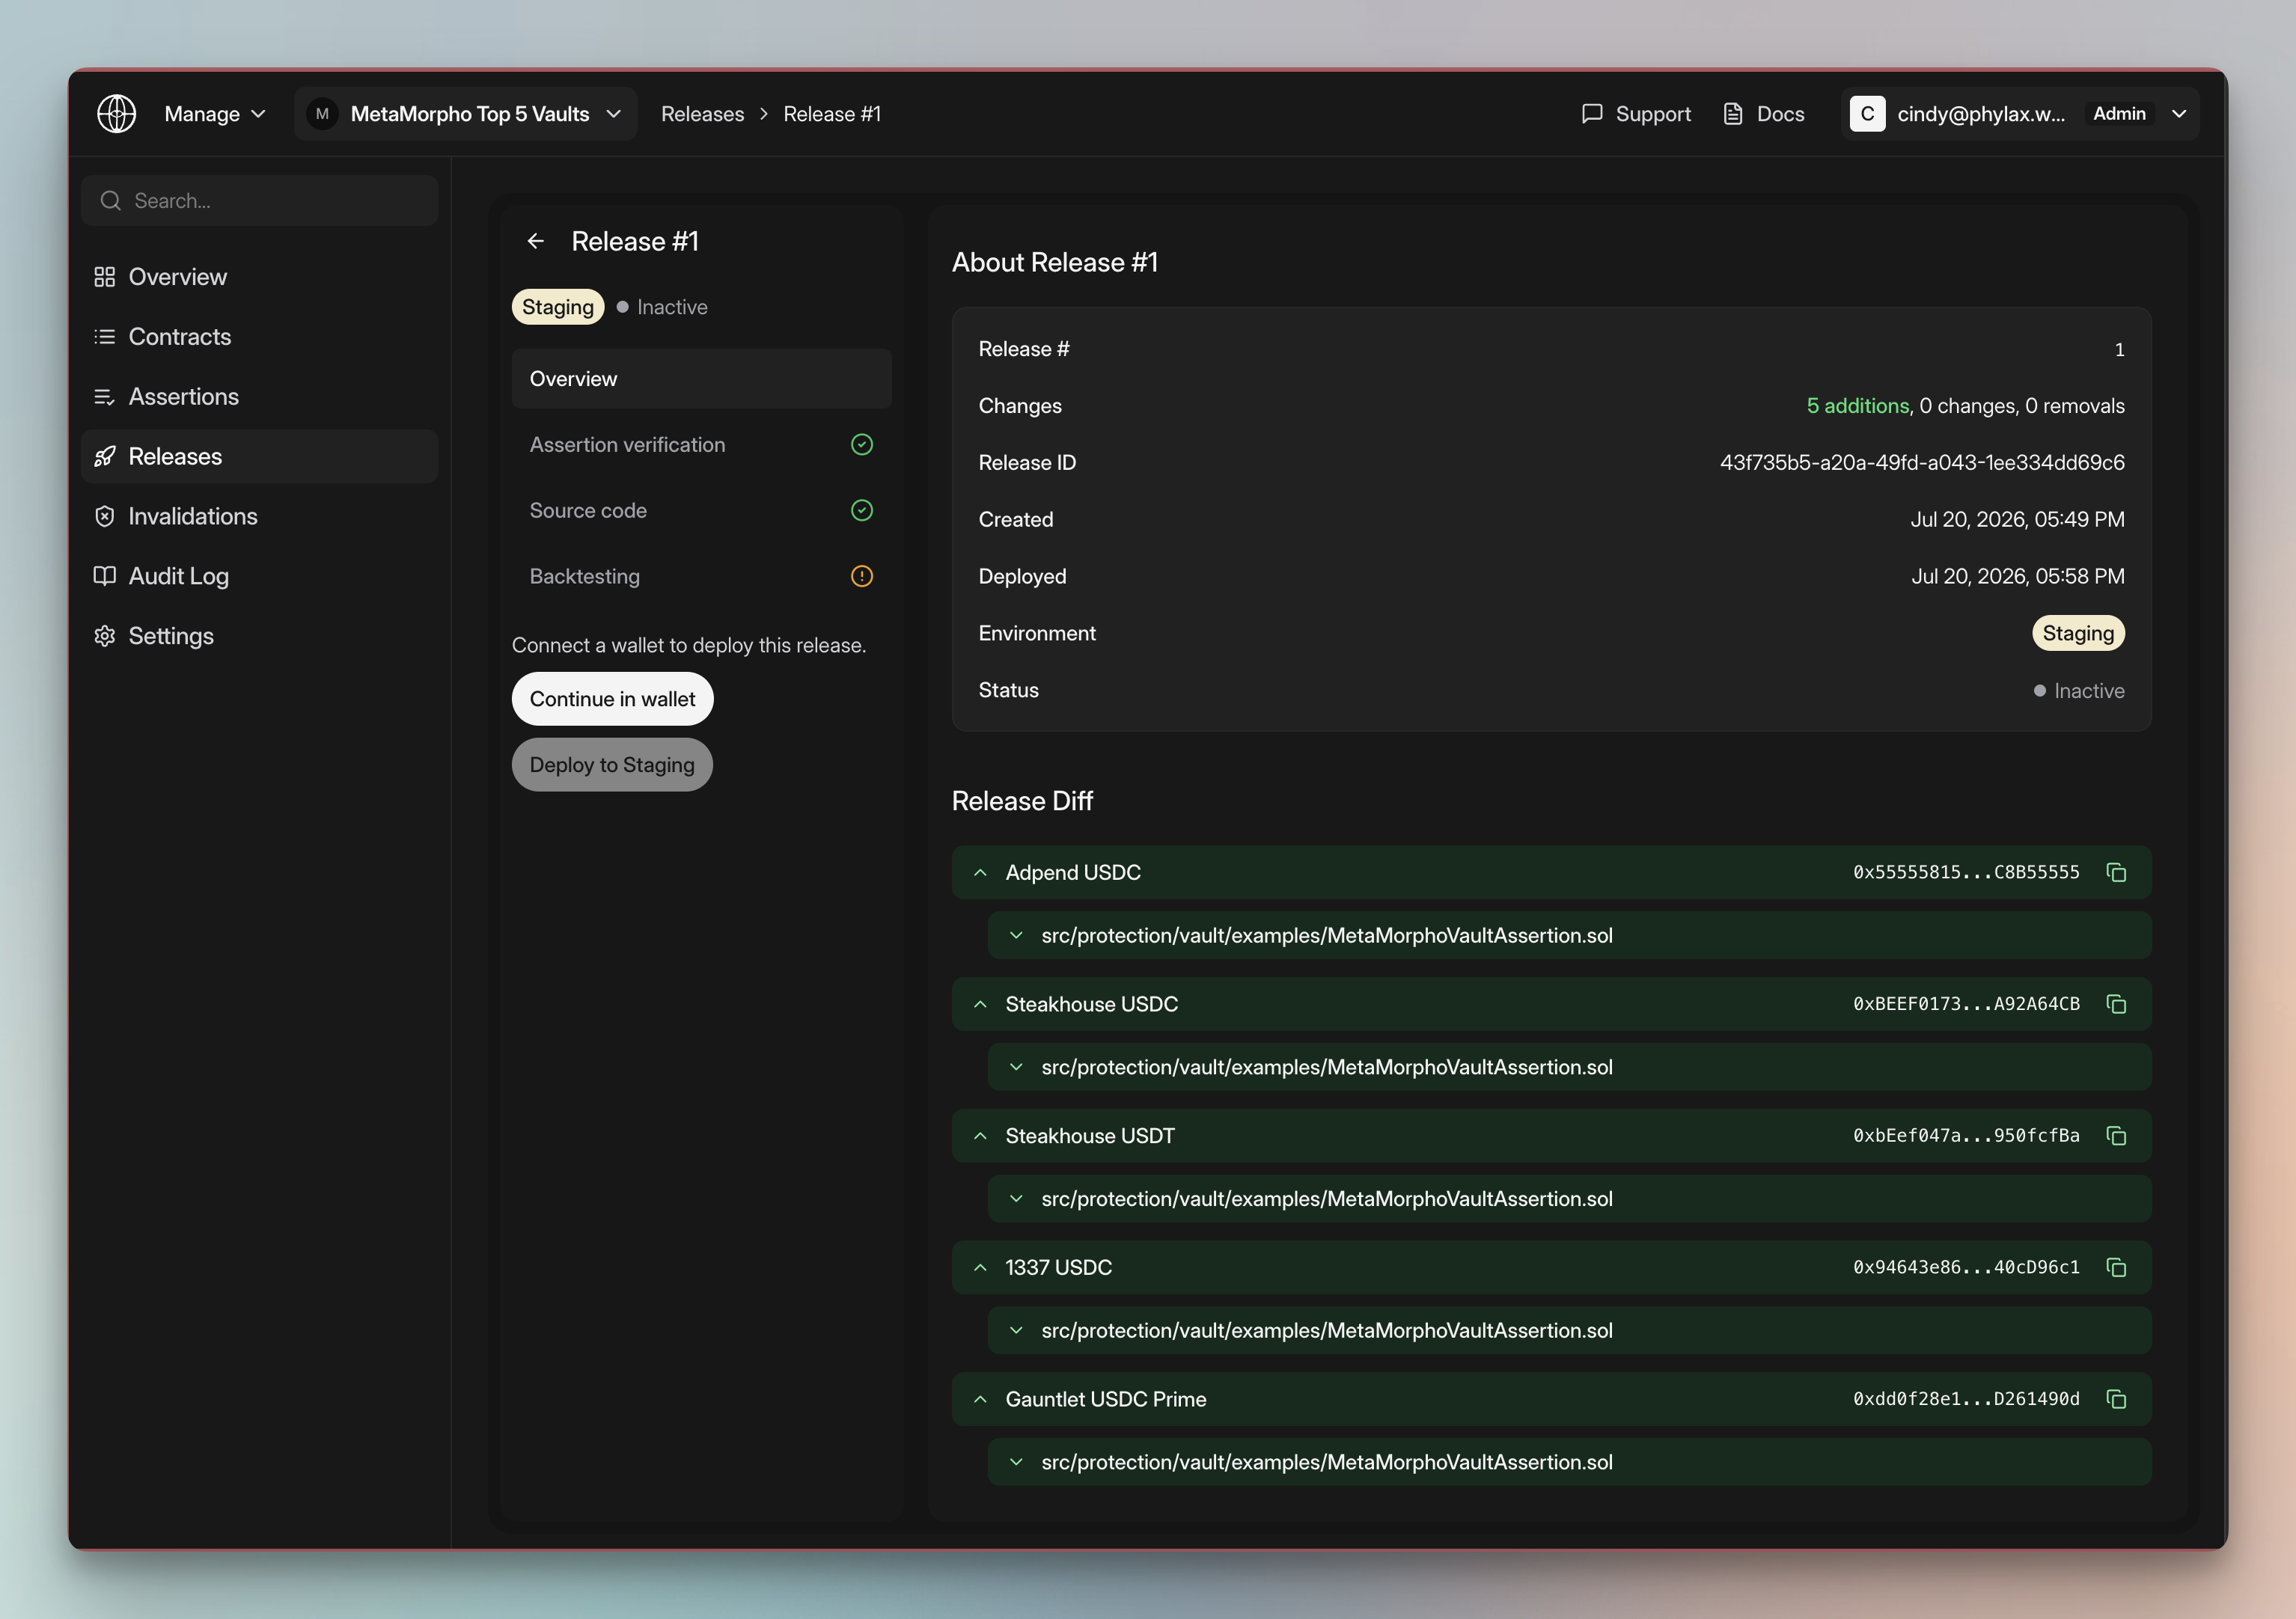The width and height of the screenshot is (2296, 1619).
Task: Click the Assertion verification green check icon
Action: [862, 445]
